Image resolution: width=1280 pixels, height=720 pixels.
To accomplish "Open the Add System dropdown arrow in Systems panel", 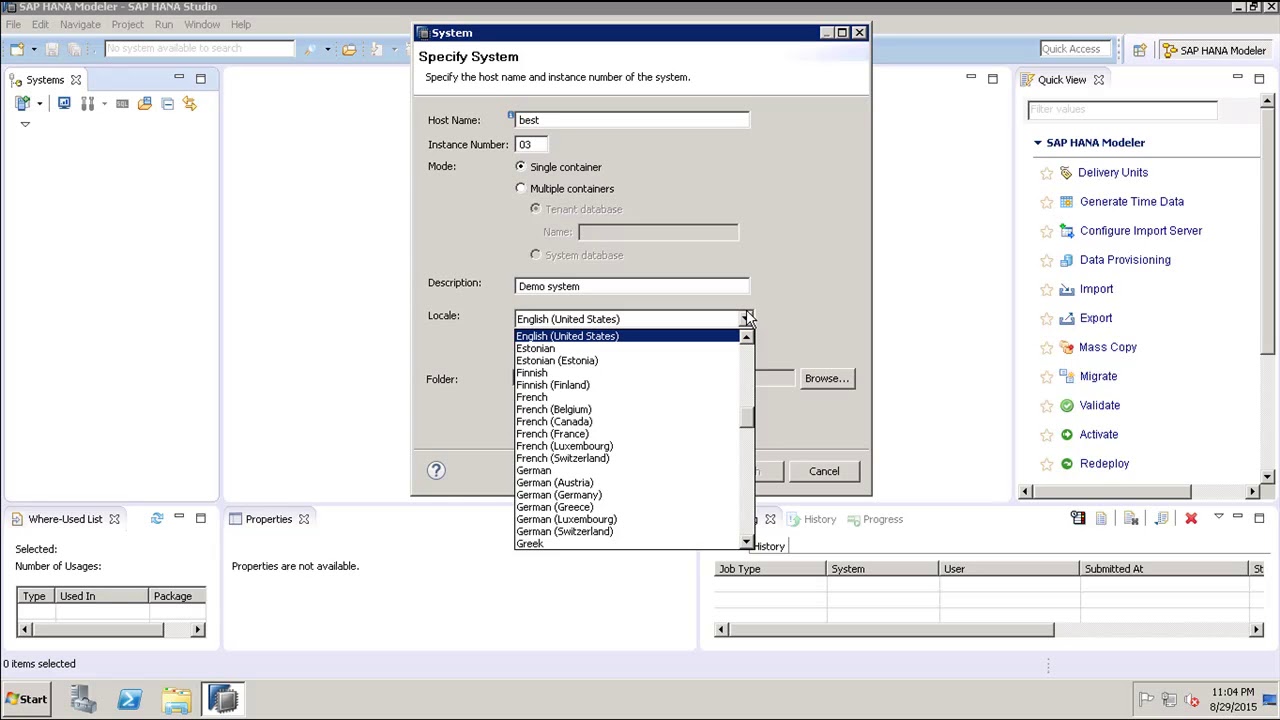I will click(39, 103).
